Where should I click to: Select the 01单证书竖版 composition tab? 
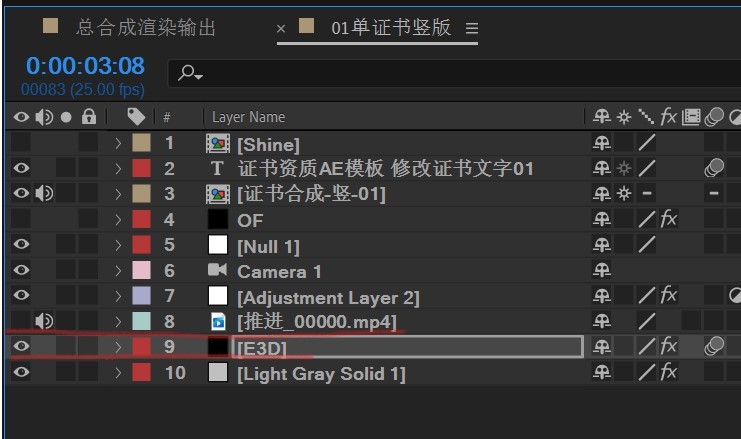(391, 28)
